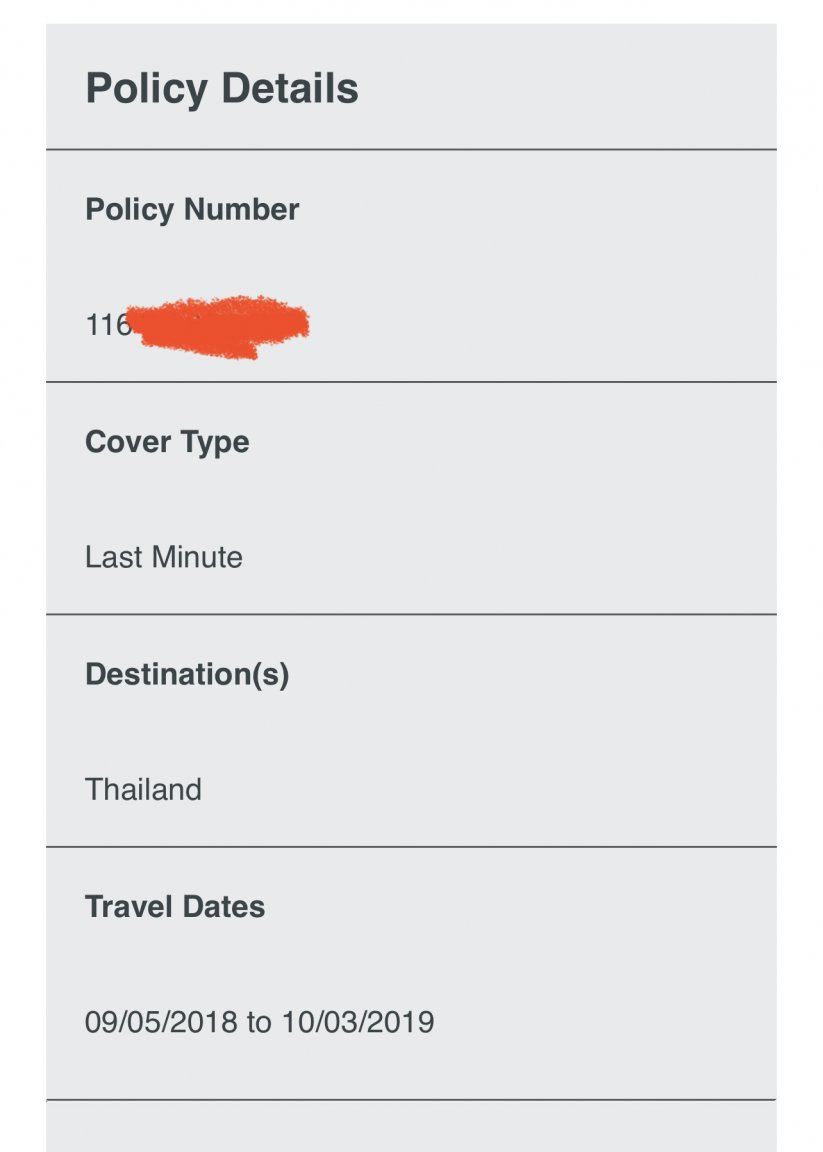
Task: Click the divider between Cover Type and Destination(s)
Action: 411,614
